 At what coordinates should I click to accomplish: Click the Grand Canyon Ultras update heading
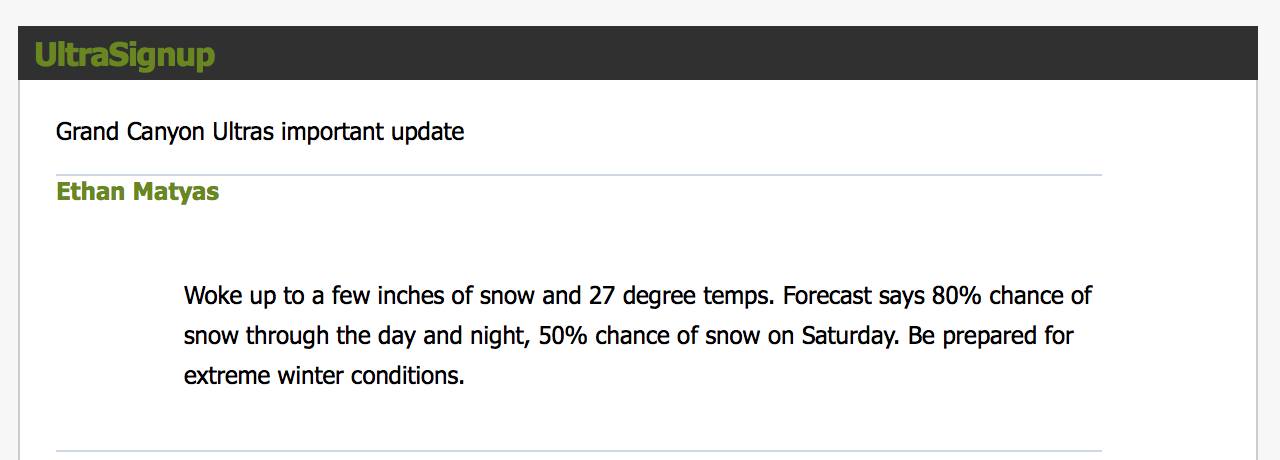coord(260,131)
